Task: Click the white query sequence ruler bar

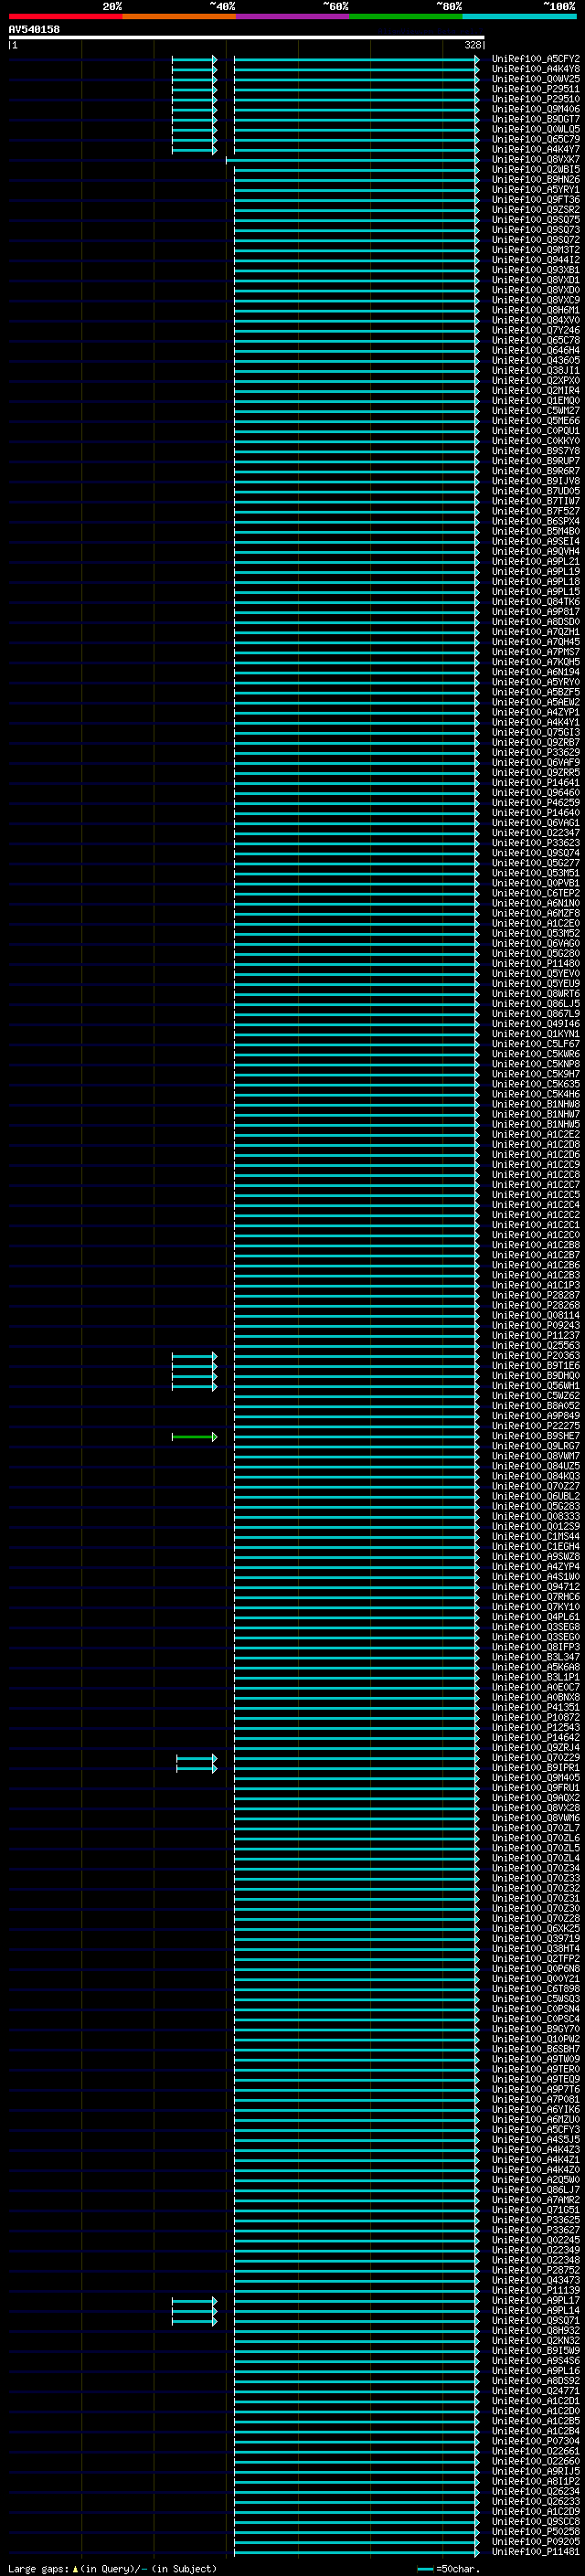Action: click(x=246, y=38)
